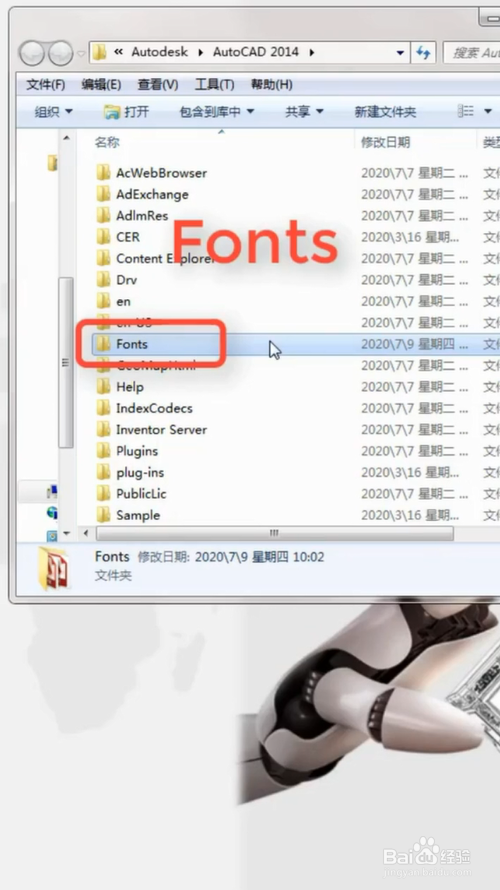Screen dimensions: 500x890
Task: Select the Plugins folder icon
Action: tap(103, 451)
